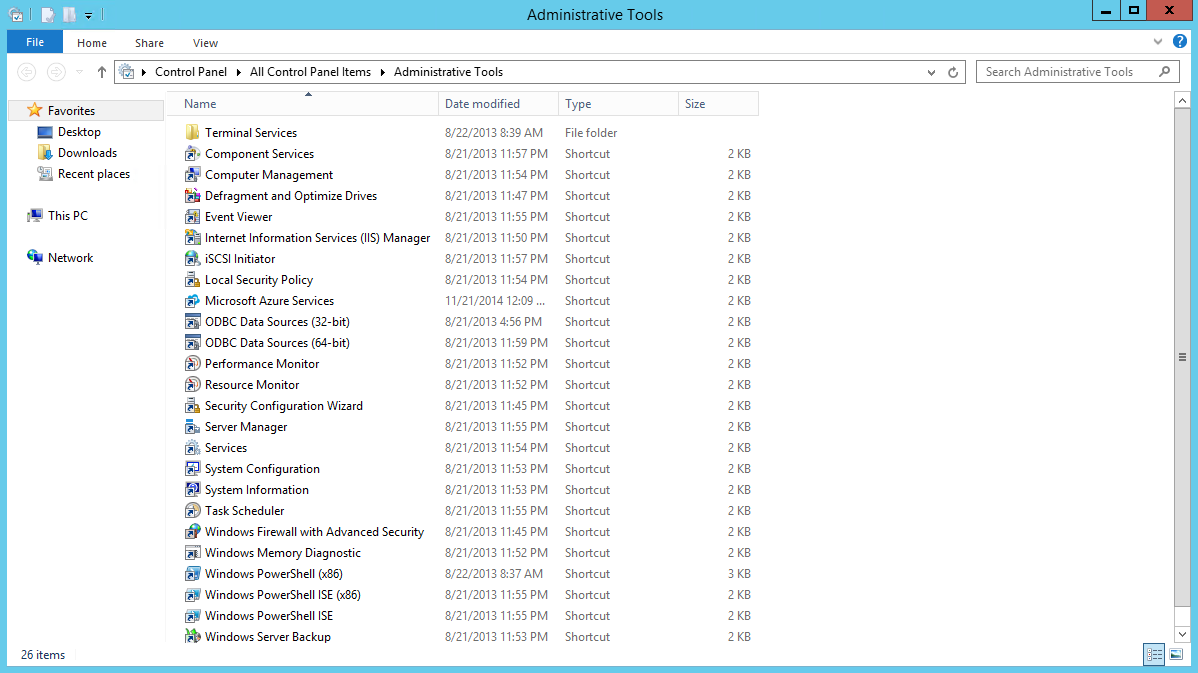This screenshot has width=1198, height=673.
Task: Click the vertical scrollbar down arrow
Action: 1182,635
